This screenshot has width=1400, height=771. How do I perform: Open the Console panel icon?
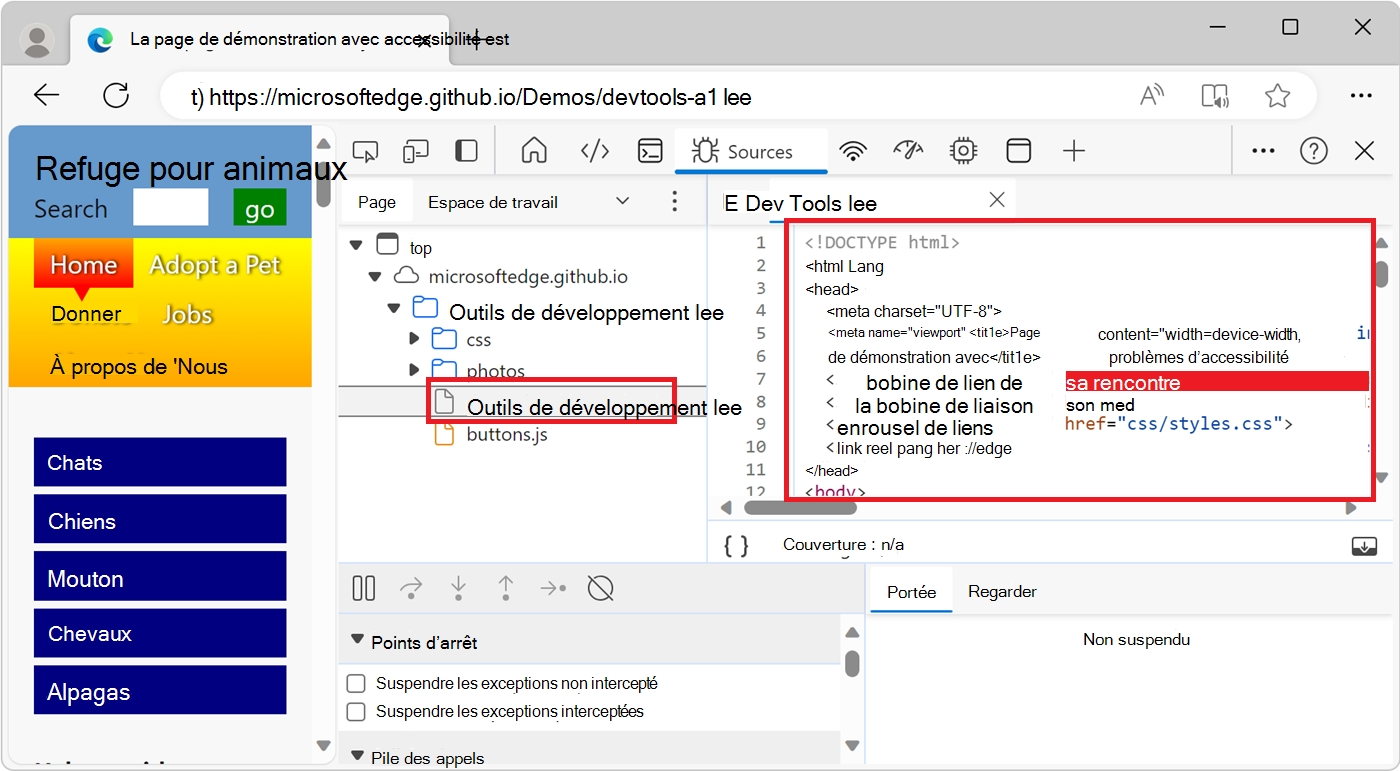(x=649, y=149)
